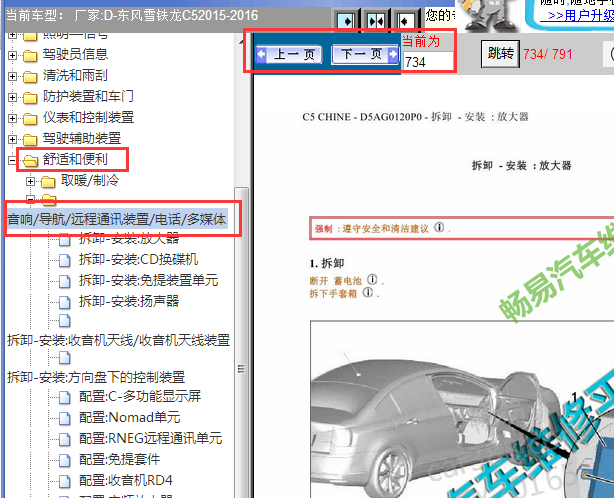Select folder icon of 清洗和雨刮
Viewport: 614px width, 498px height.
click(x=30, y=76)
